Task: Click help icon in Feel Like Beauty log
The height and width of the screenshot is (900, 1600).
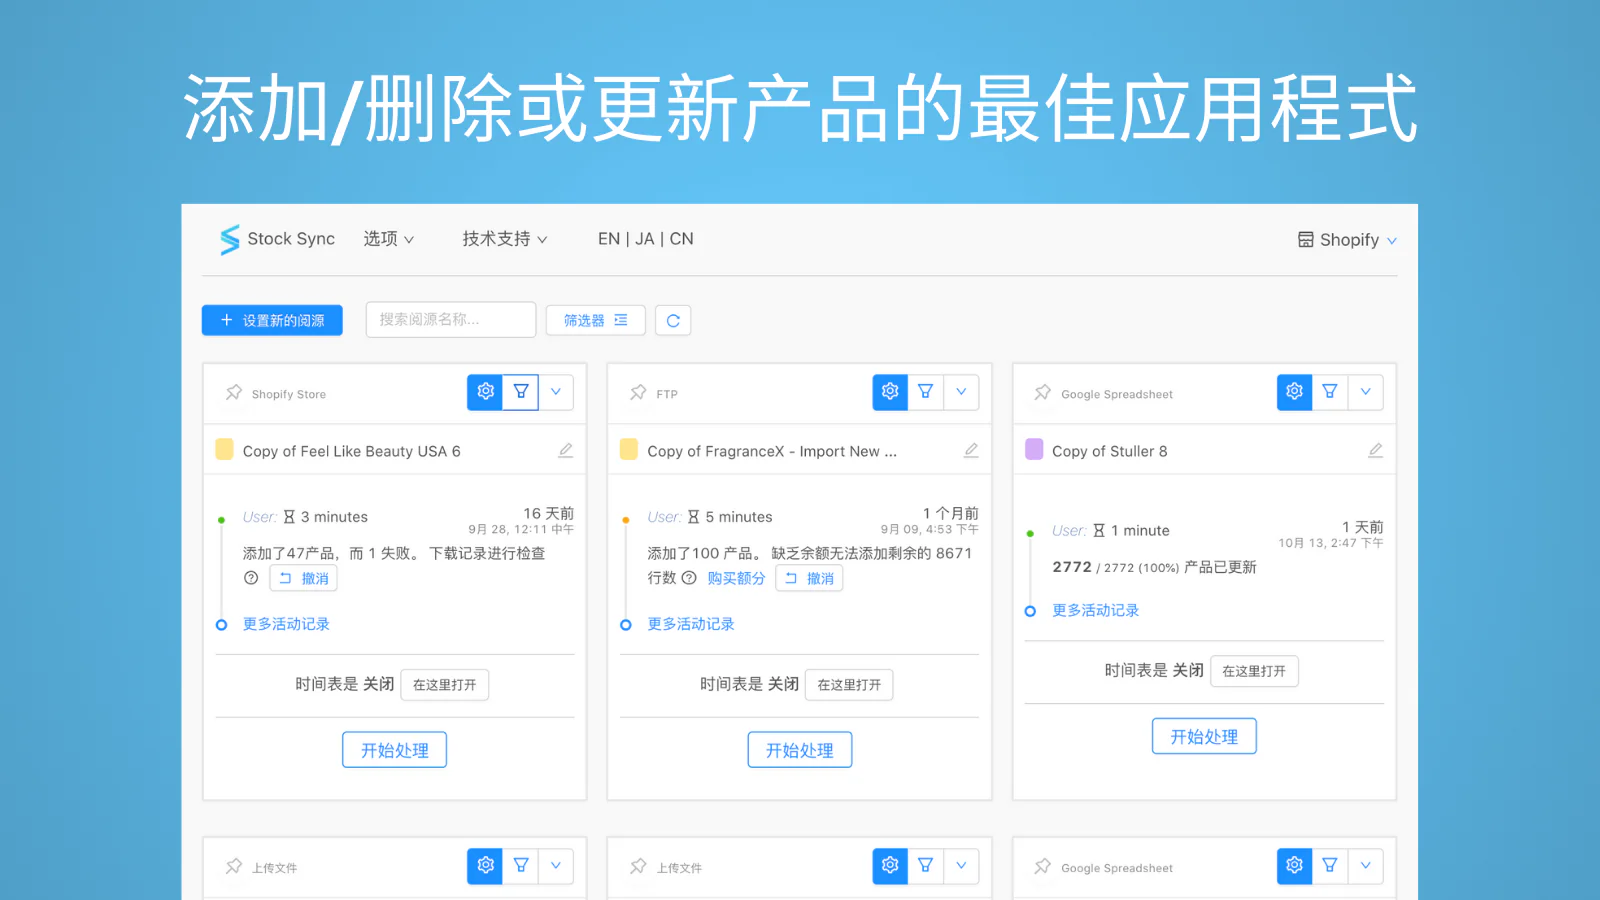Action: point(251,578)
